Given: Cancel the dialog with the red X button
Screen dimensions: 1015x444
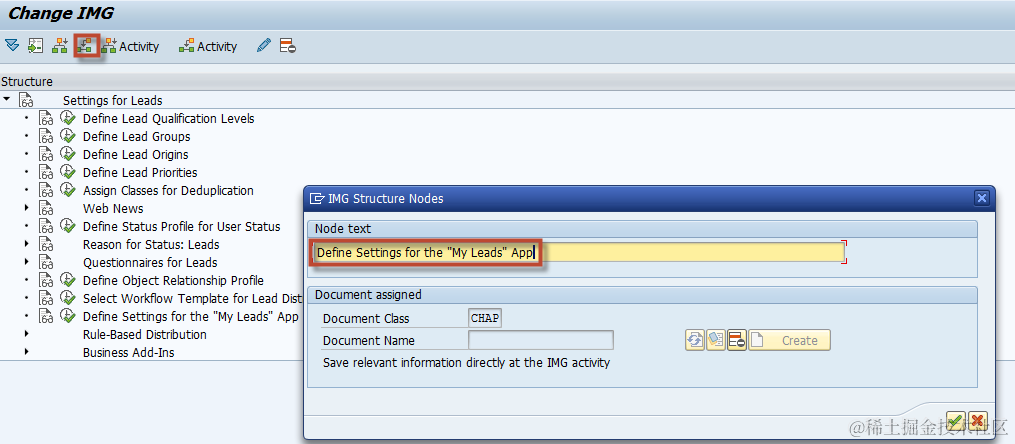Looking at the screenshot, I should [x=977, y=419].
